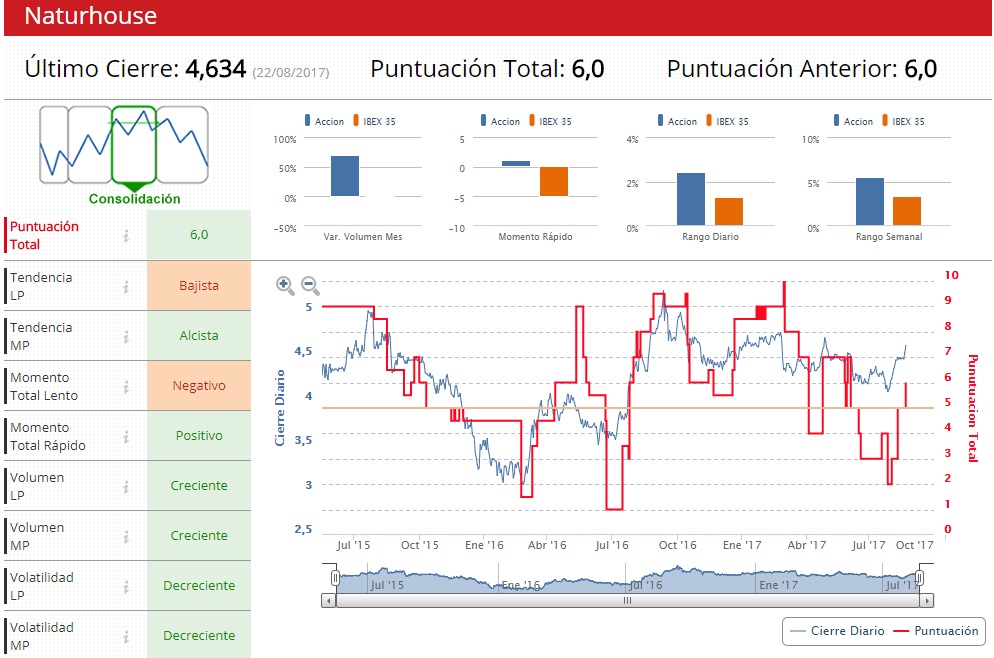Click the navigator horizontal scrollbar thumb

pos(628,600)
